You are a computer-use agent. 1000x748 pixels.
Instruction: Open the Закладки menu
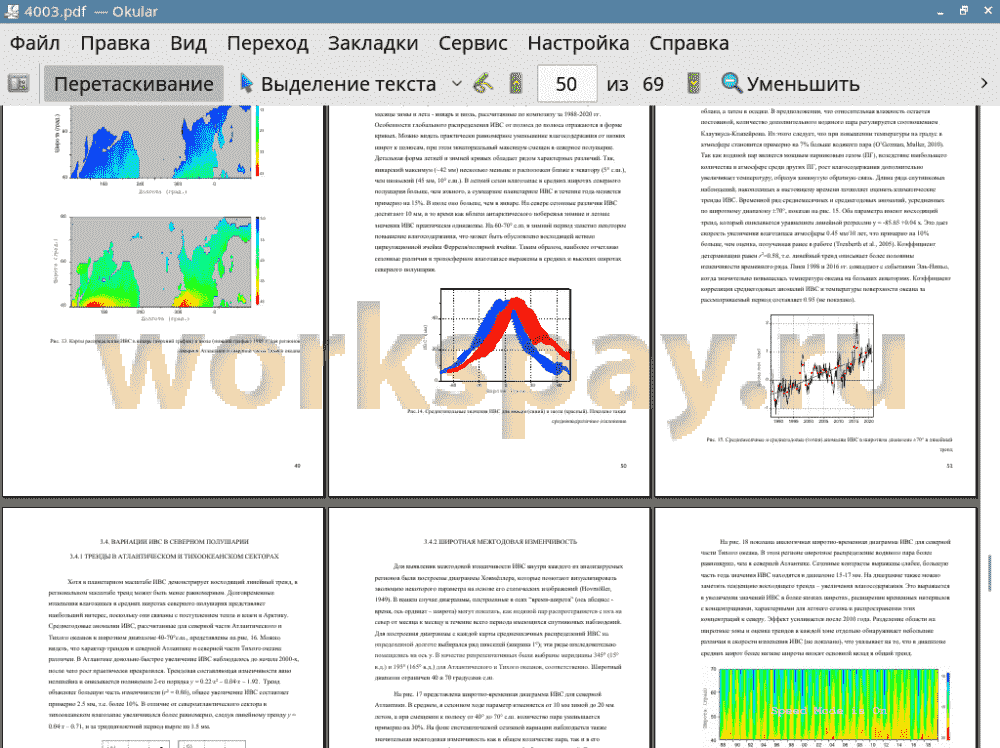click(373, 43)
